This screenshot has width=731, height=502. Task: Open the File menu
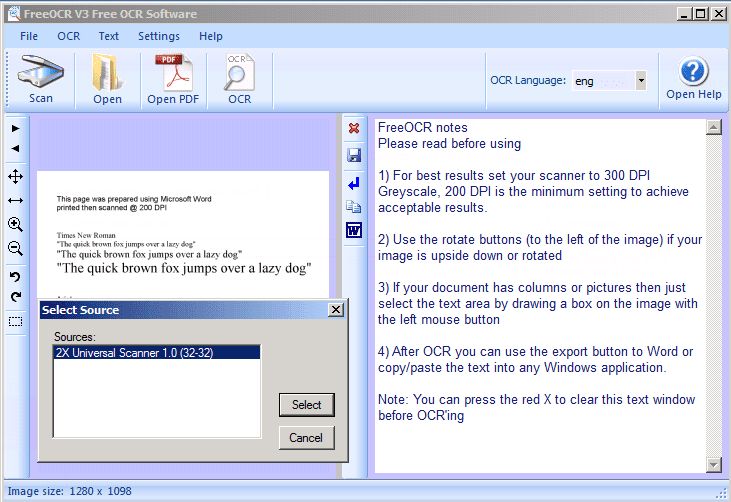[29, 36]
